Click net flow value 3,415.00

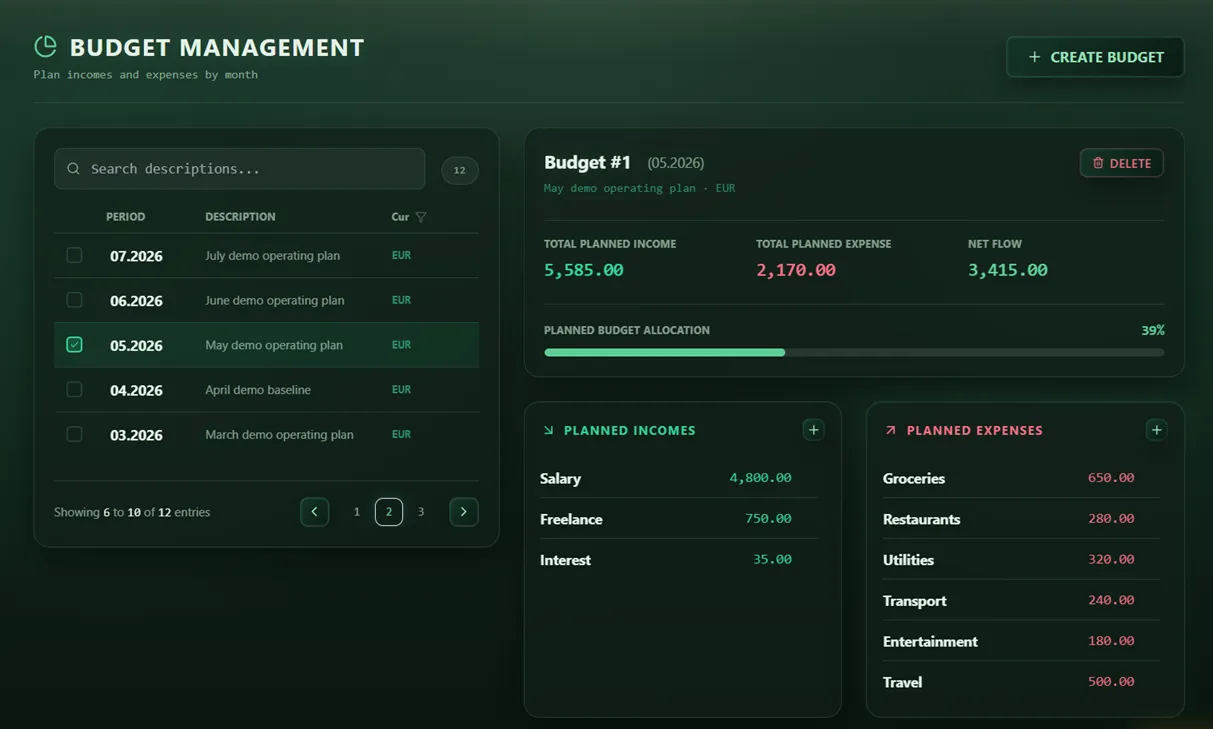tap(1008, 270)
